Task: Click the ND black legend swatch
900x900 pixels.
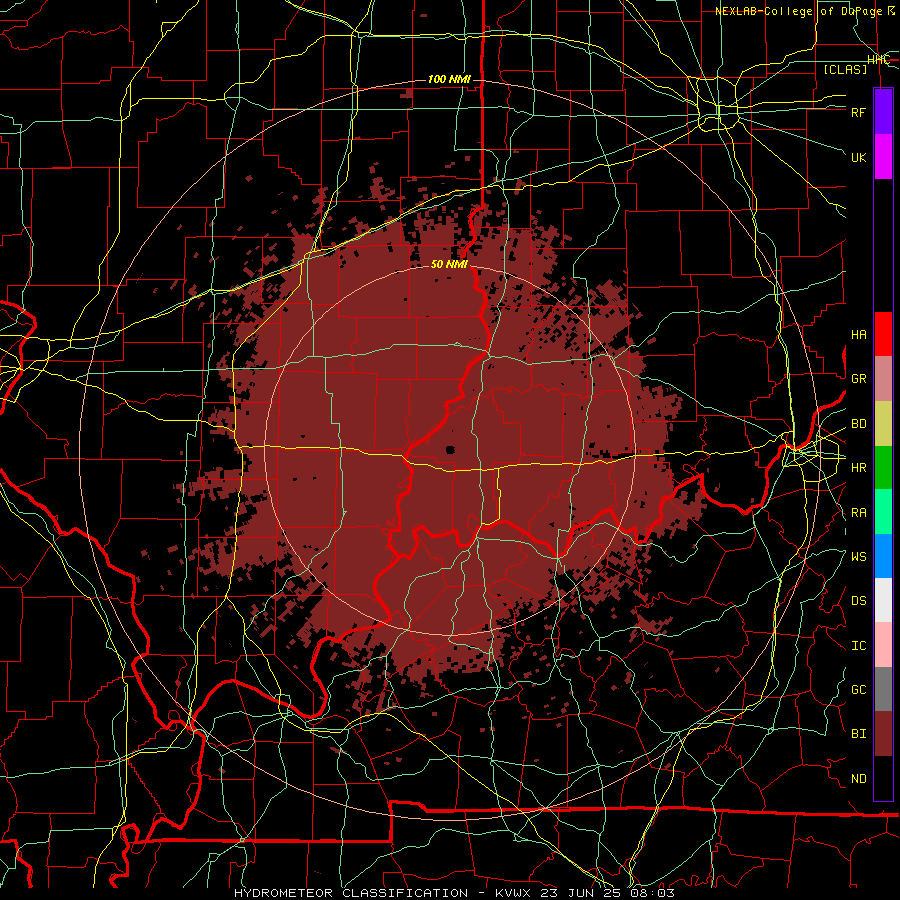Action: pyautogui.click(x=883, y=778)
